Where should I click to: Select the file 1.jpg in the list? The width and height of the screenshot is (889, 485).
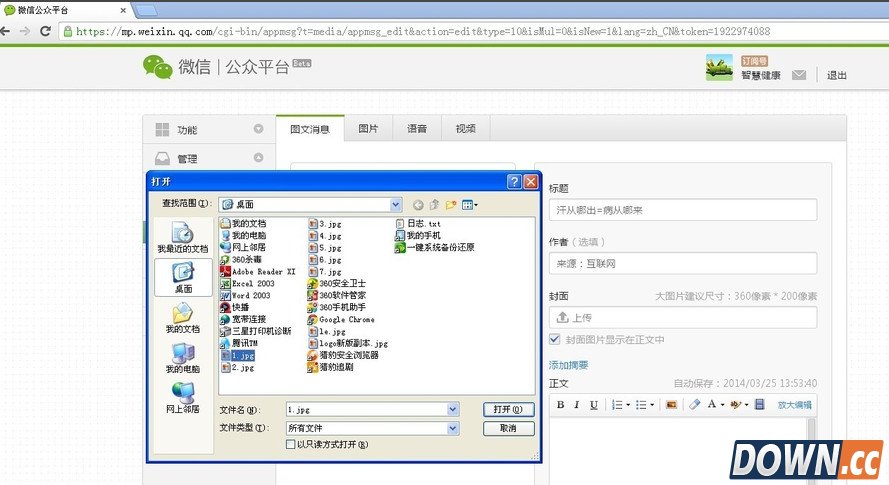pos(238,356)
